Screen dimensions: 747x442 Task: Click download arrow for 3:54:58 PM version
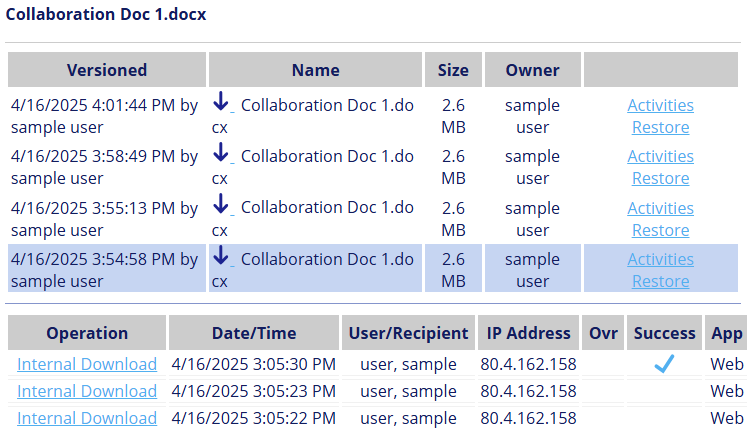tap(222, 256)
